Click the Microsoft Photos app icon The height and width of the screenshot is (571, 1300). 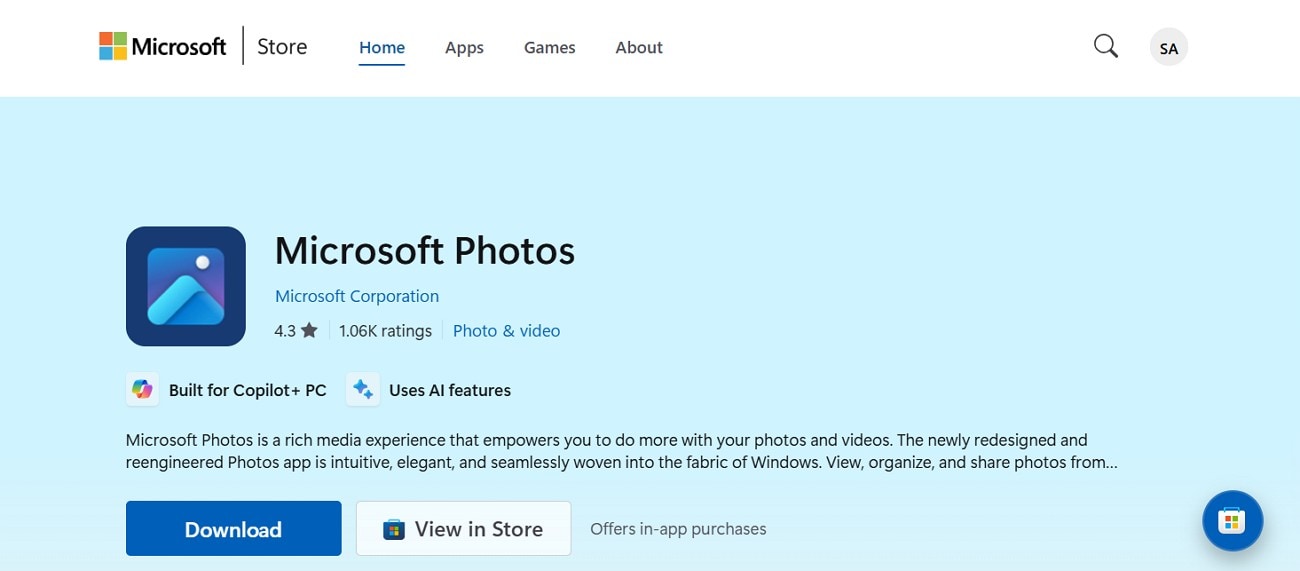click(x=186, y=286)
